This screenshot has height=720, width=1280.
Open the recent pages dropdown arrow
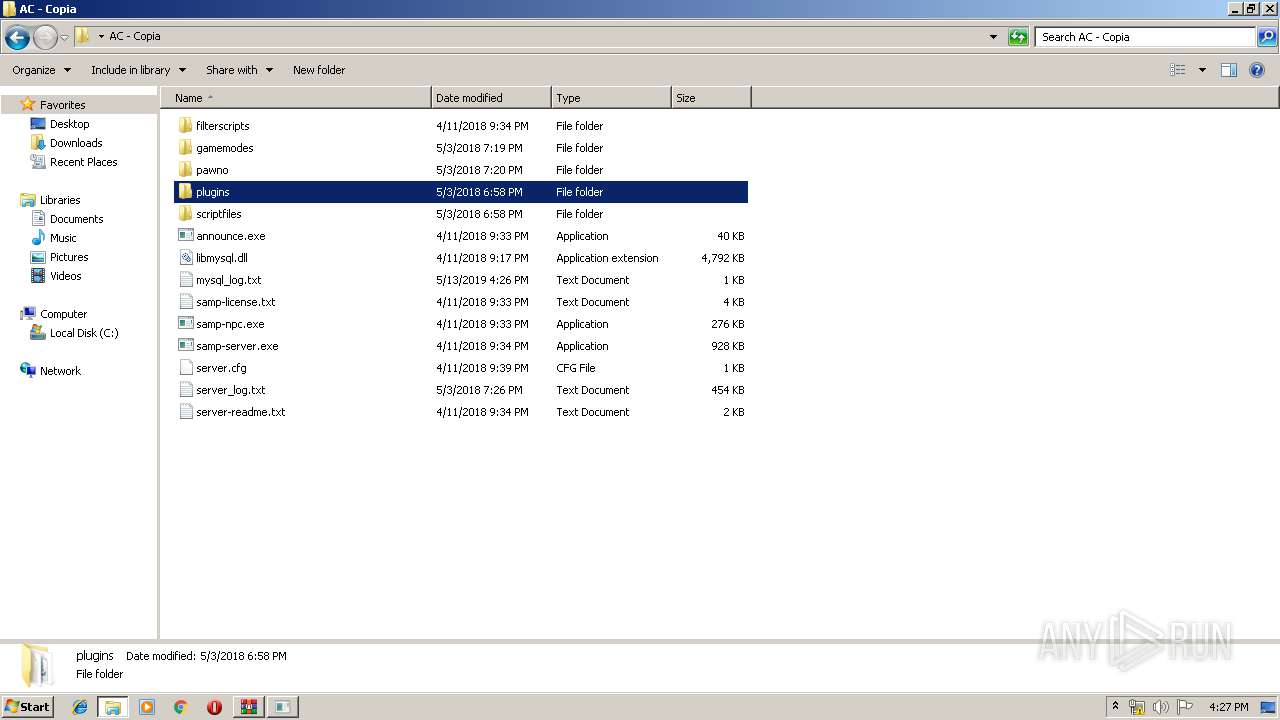point(64,38)
